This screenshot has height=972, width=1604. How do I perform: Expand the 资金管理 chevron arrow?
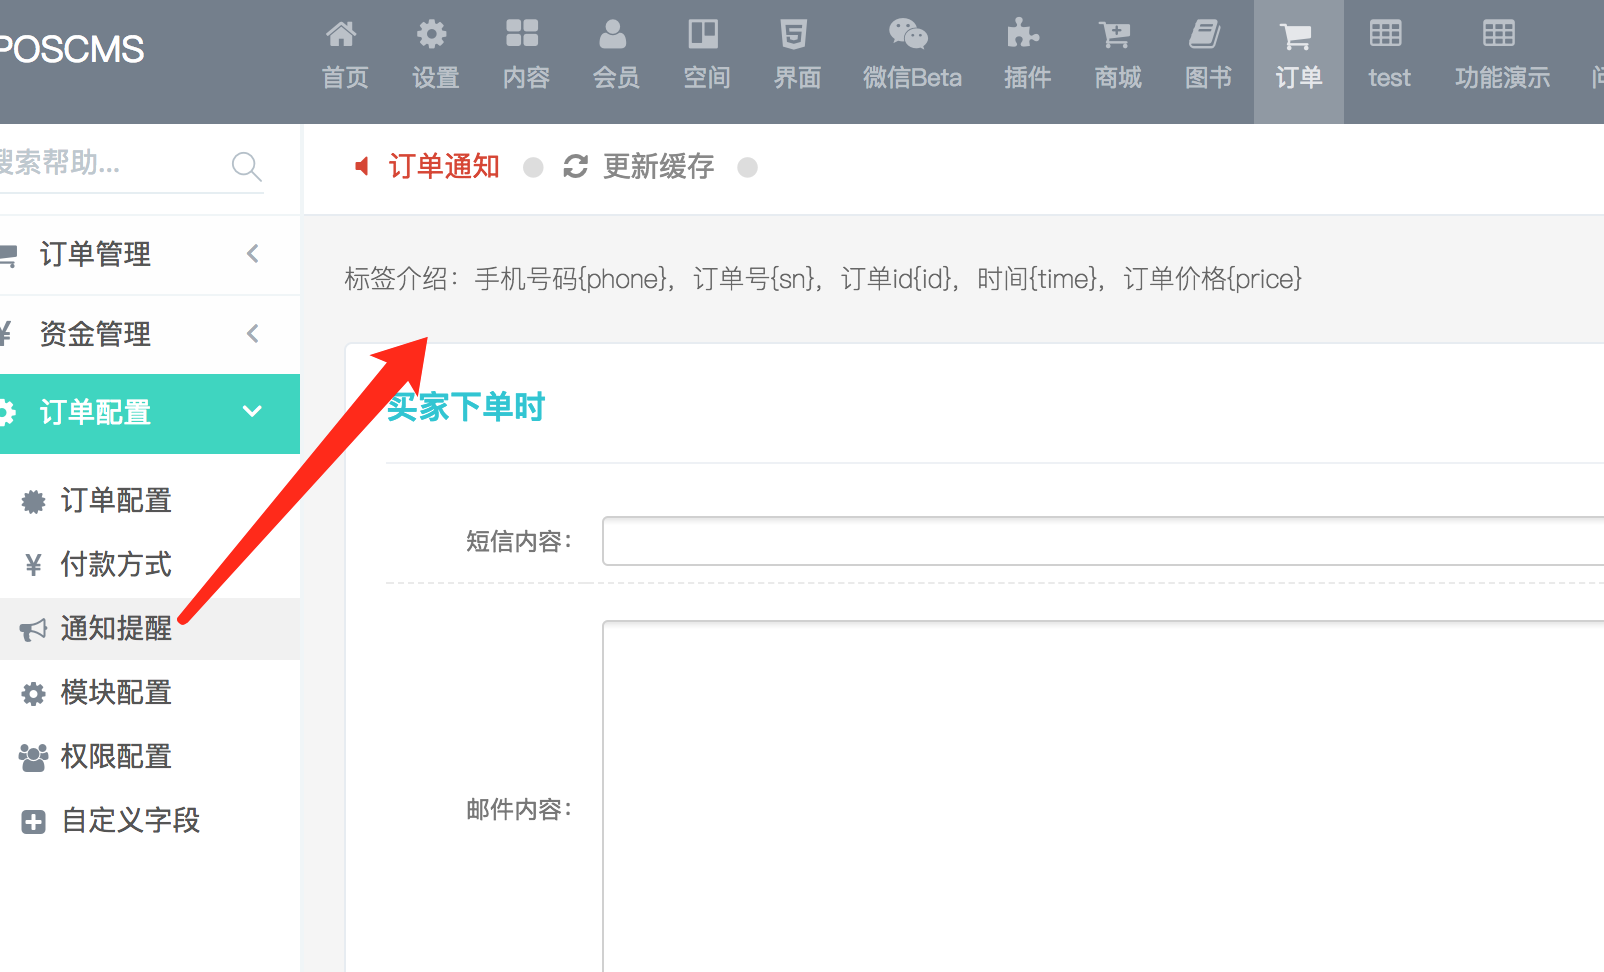pos(253,334)
